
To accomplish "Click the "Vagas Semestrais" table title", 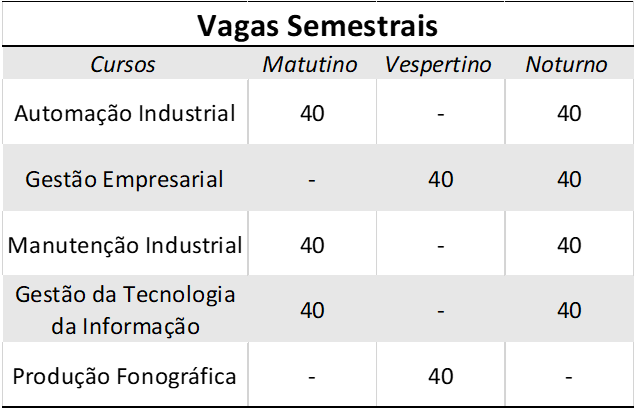I will click(x=317, y=23).
